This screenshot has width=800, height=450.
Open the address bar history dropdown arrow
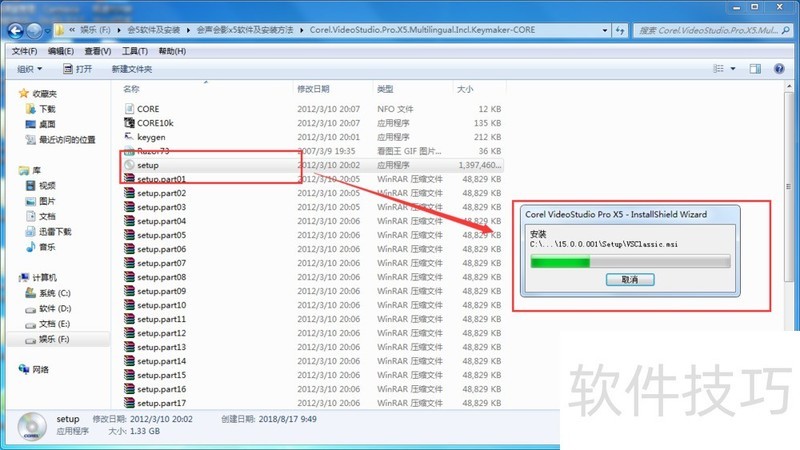pyautogui.click(x=605, y=31)
